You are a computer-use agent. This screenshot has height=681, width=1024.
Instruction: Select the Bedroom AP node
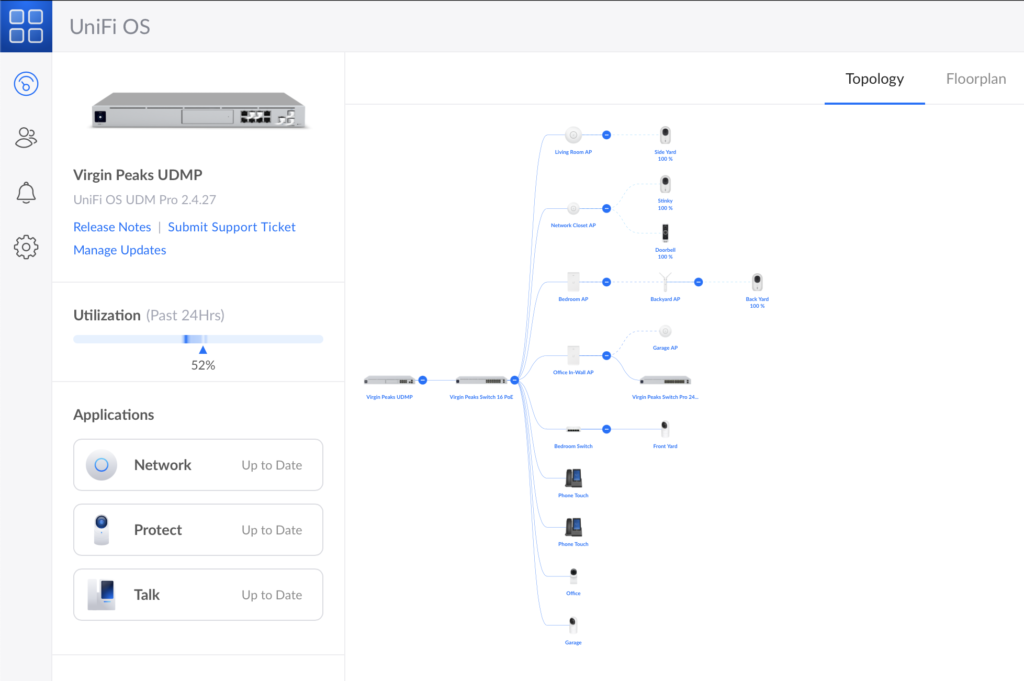(x=573, y=282)
